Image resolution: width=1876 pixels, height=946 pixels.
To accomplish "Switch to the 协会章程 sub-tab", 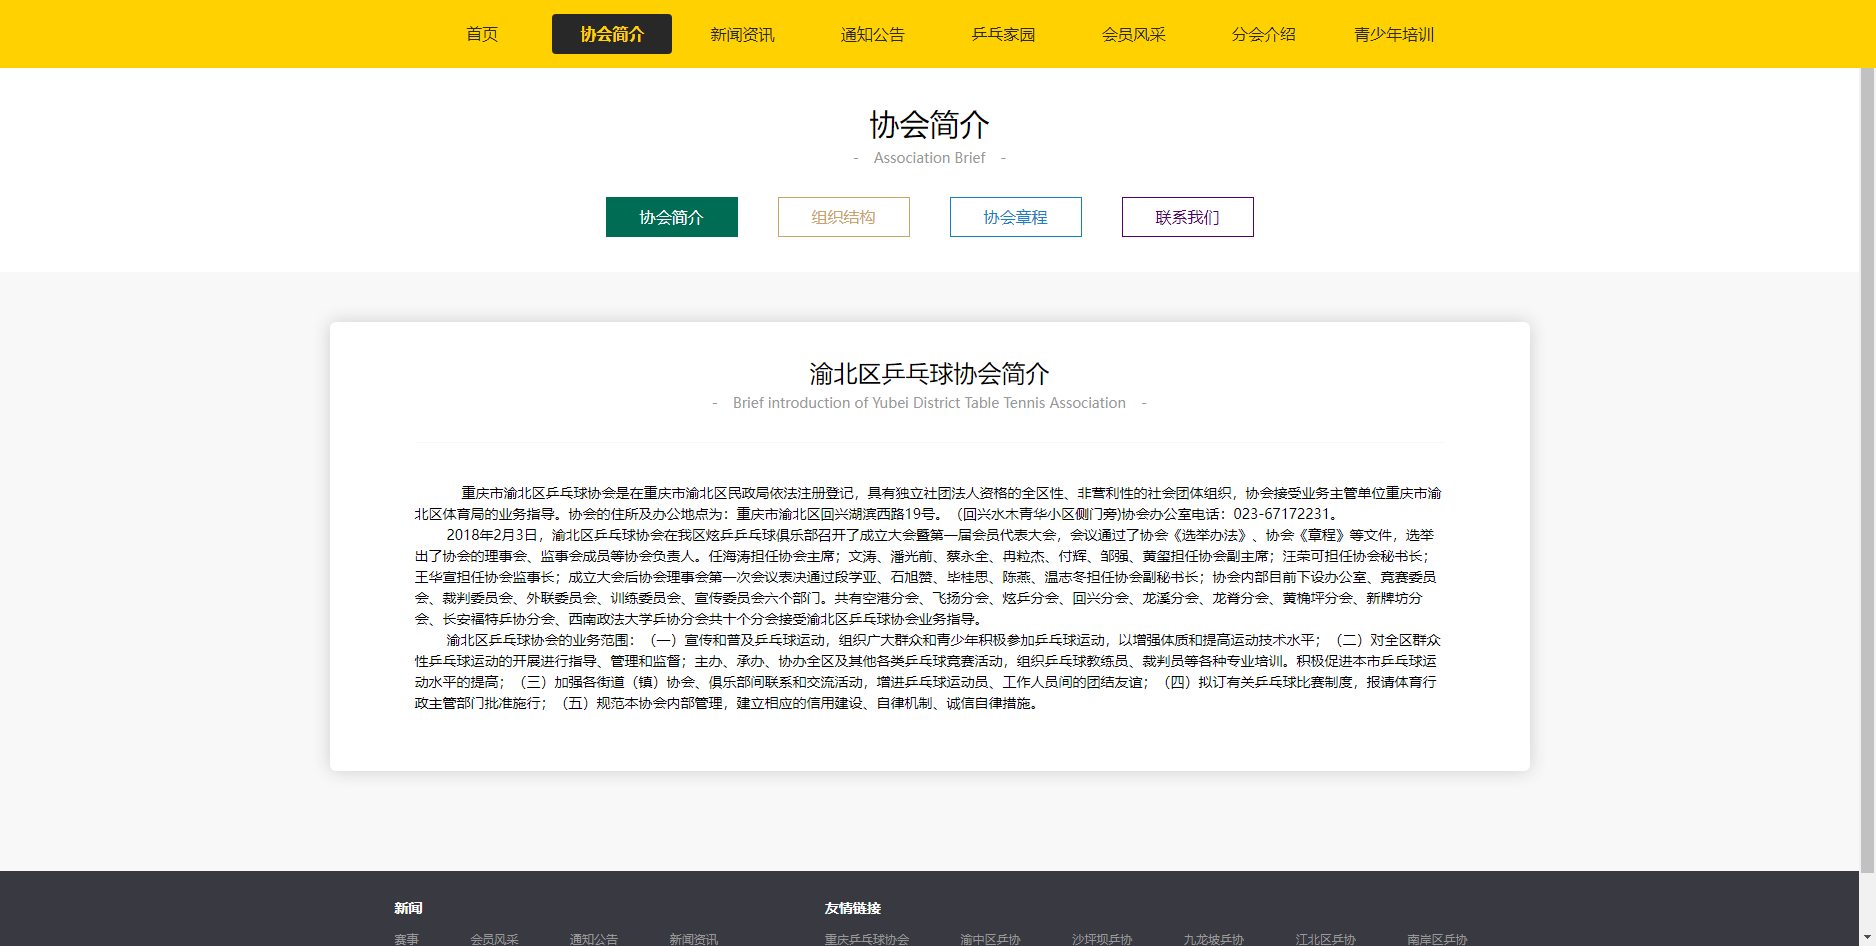I will click(x=1016, y=217).
